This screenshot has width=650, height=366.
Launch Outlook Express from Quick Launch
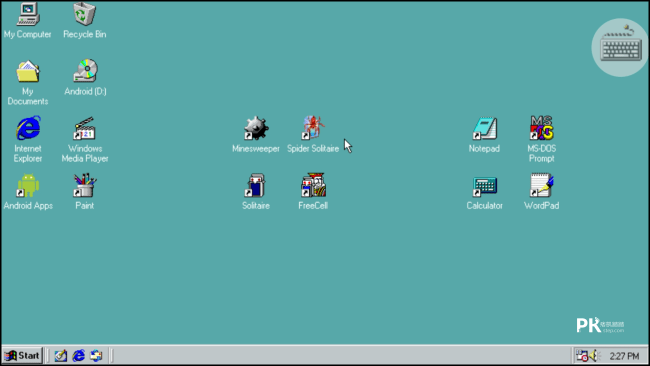coord(96,356)
